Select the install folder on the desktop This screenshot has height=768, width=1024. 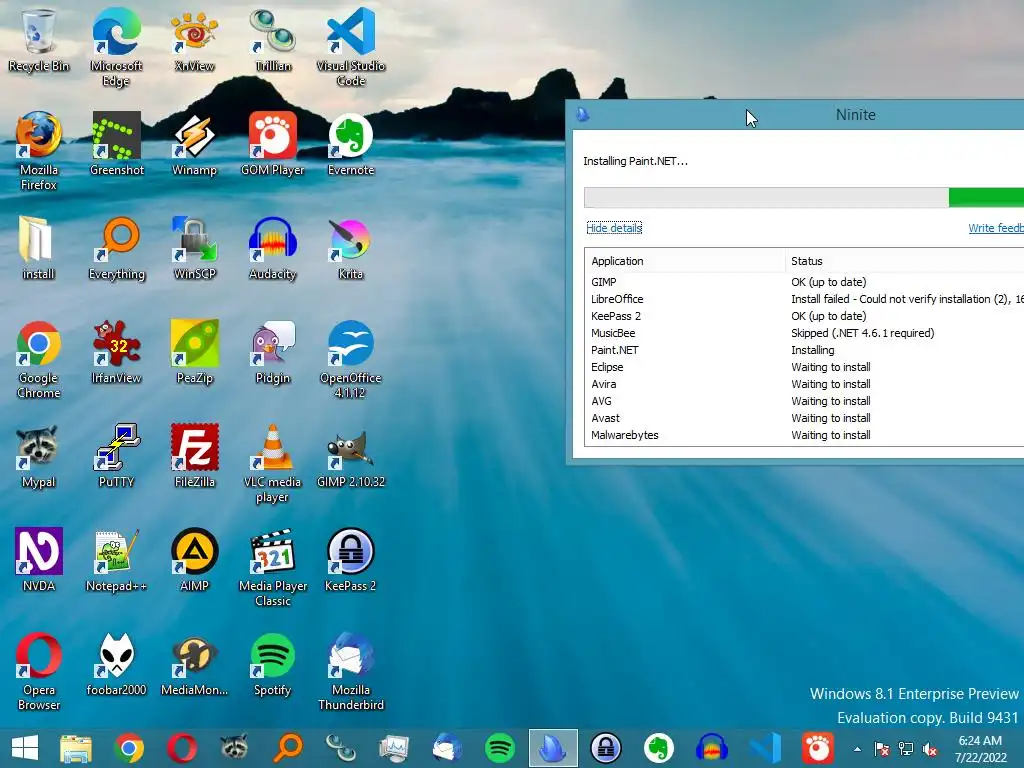tap(39, 248)
